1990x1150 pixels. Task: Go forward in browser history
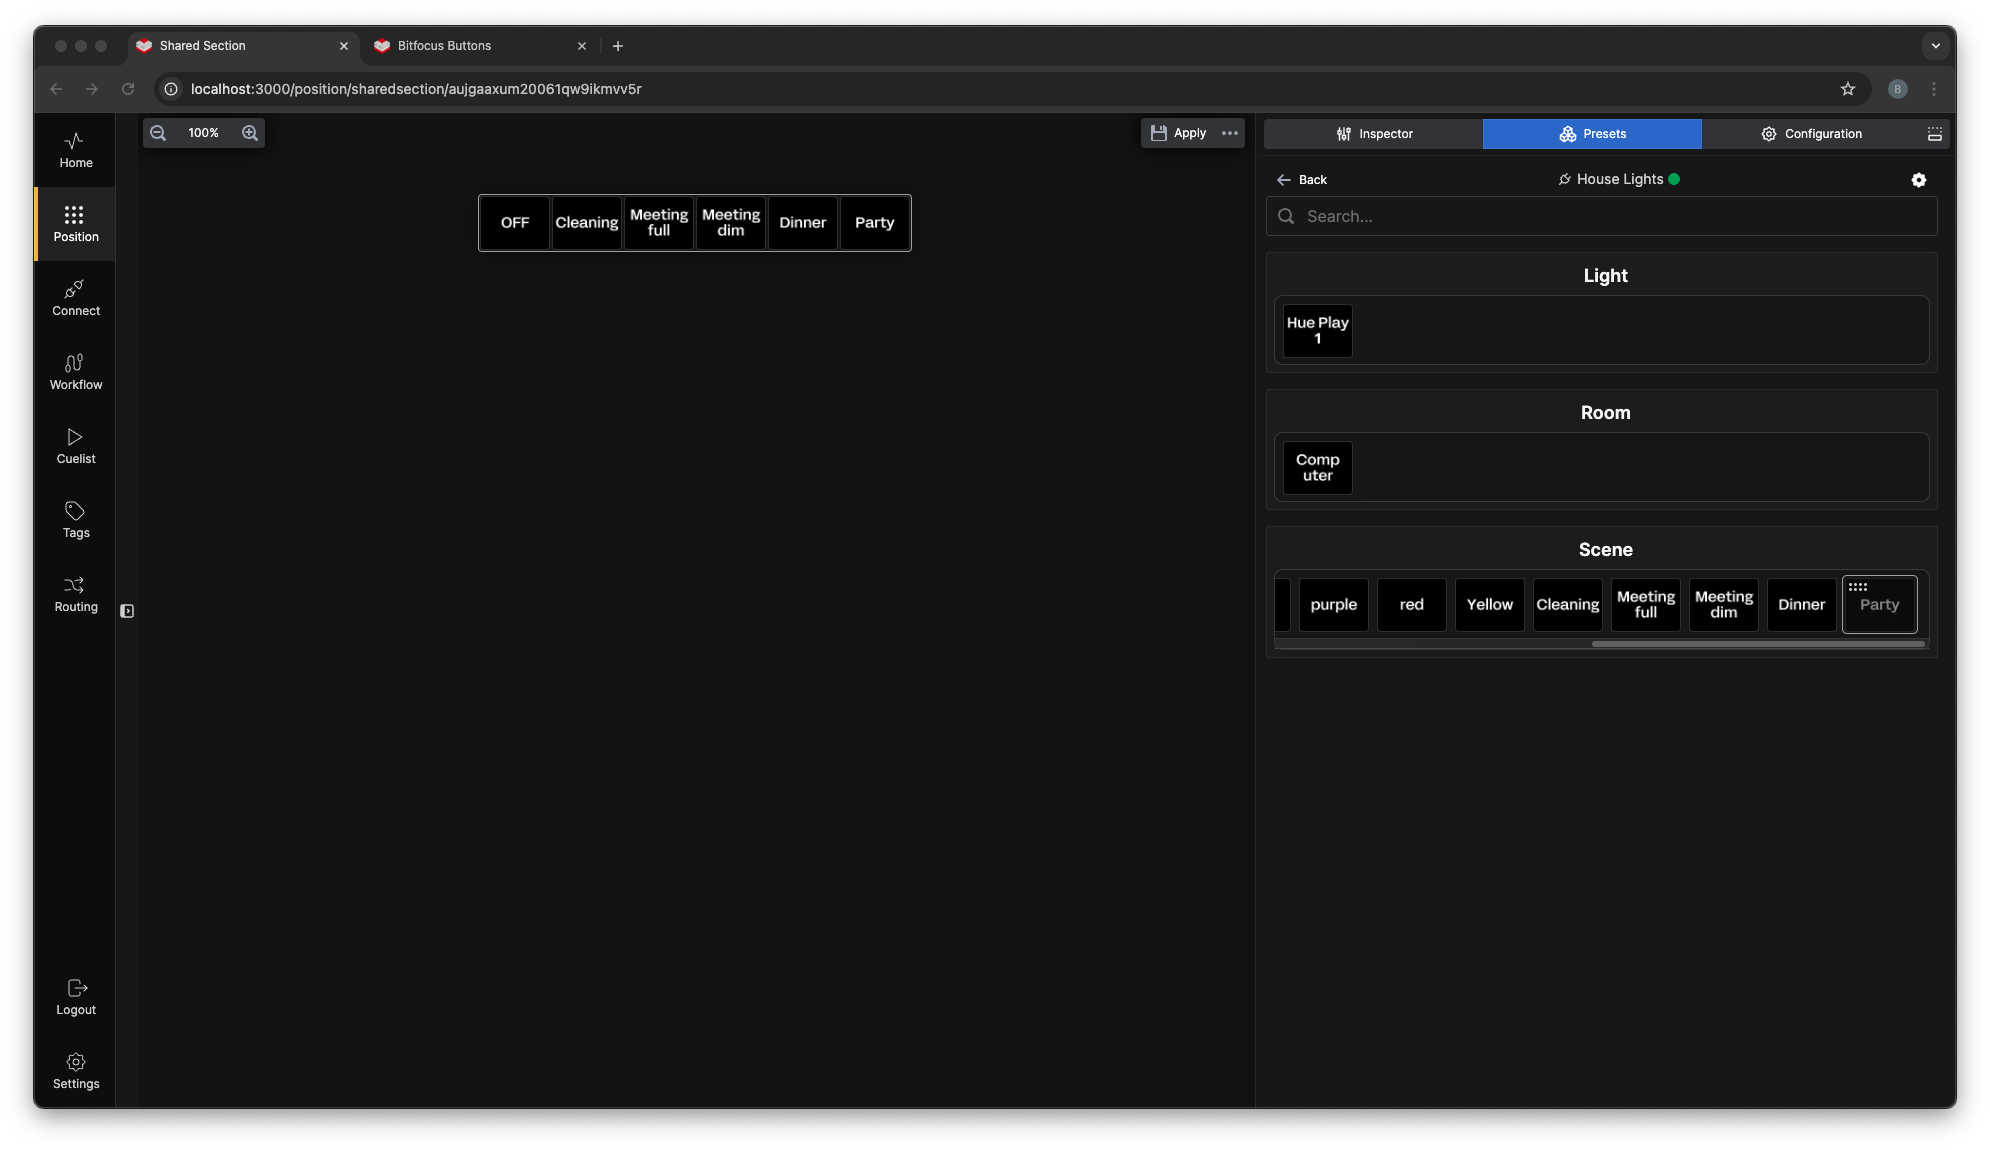[92, 89]
